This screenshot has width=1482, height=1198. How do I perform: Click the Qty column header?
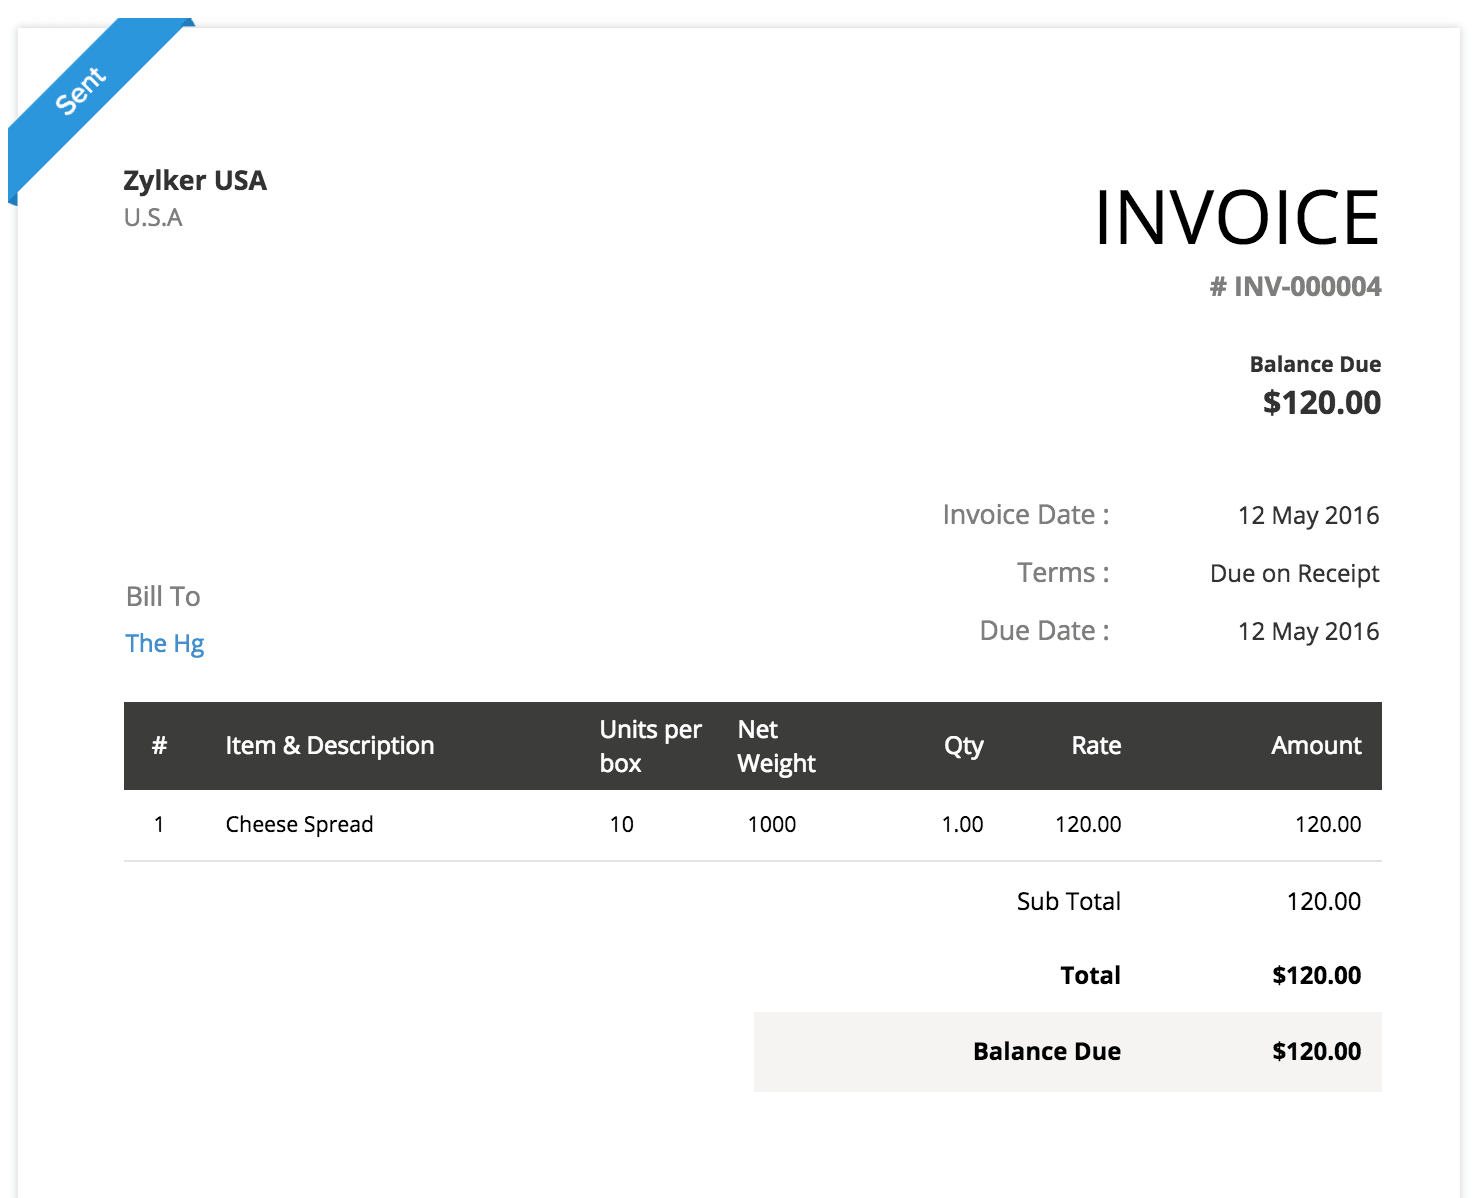tap(963, 746)
